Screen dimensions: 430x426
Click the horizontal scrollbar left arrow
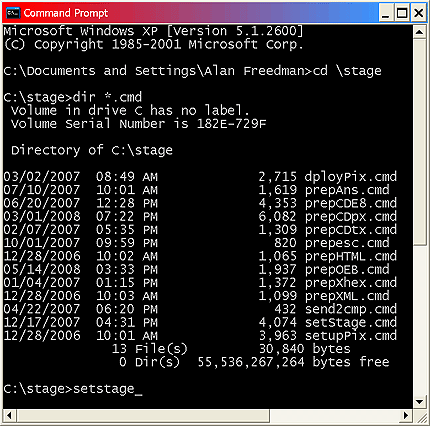point(9,415)
